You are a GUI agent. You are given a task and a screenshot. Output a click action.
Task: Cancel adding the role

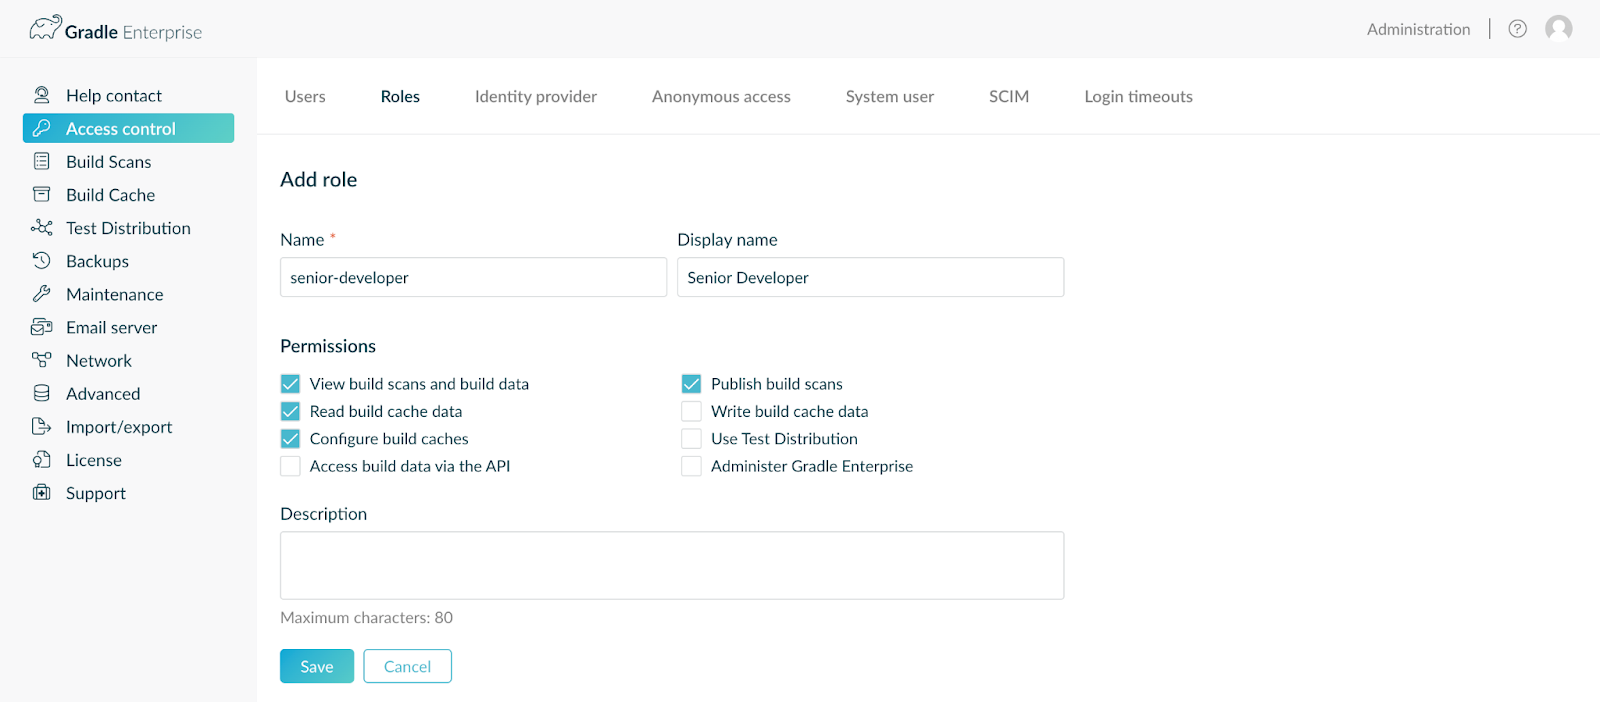click(407, 666)
